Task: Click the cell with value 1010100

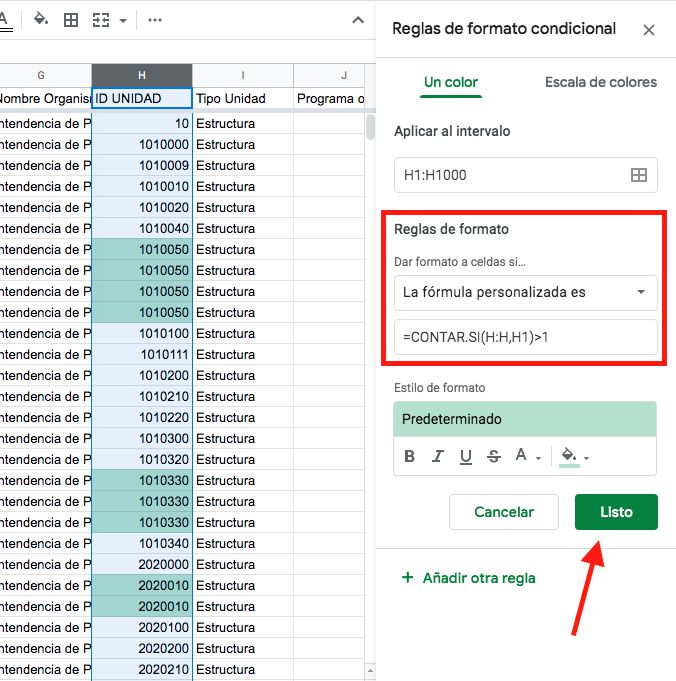Action: click(x=142, y=334)
